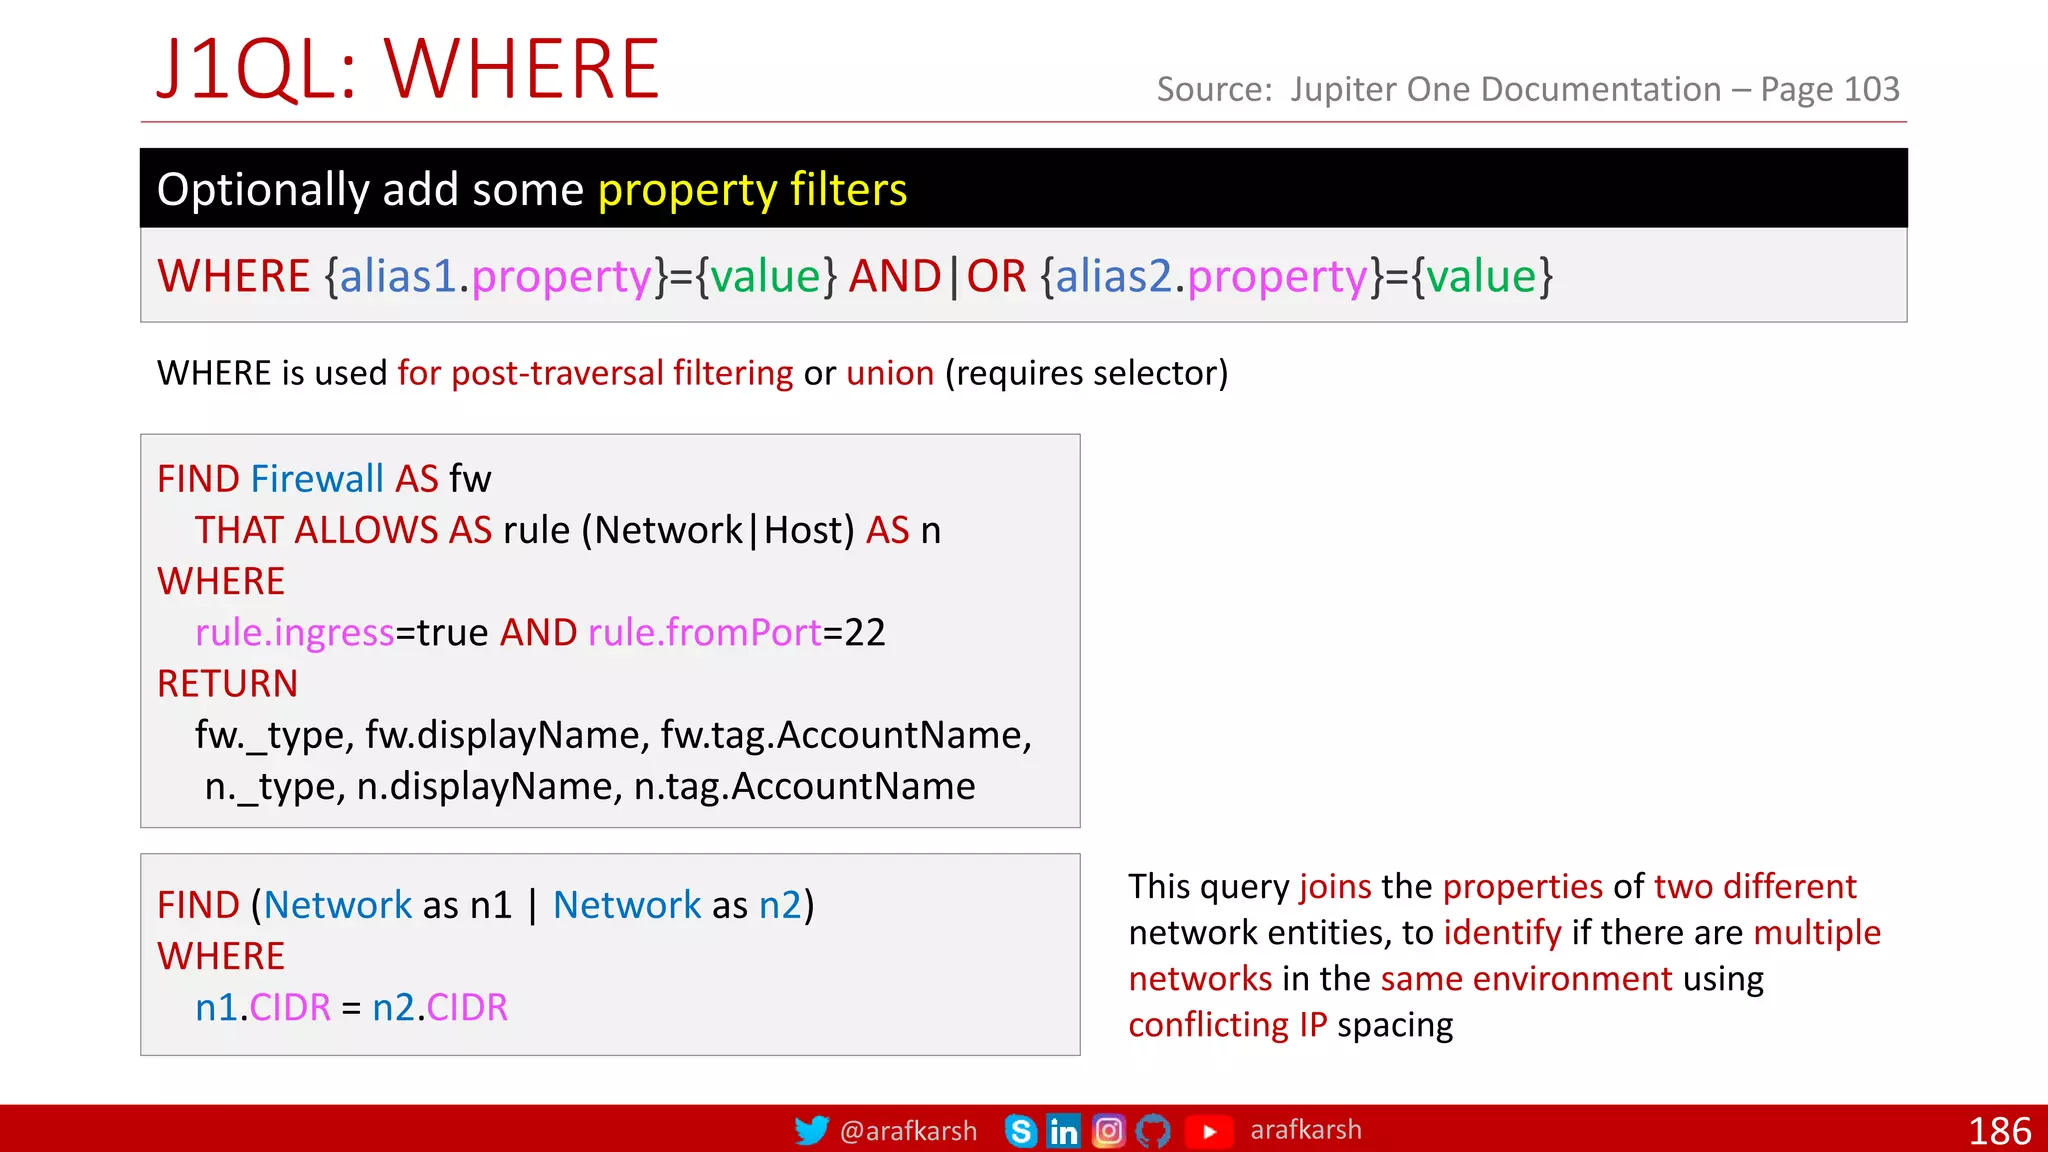Click the FIND (Network as n1 line

pyautogui.click(x=486, y=905)
